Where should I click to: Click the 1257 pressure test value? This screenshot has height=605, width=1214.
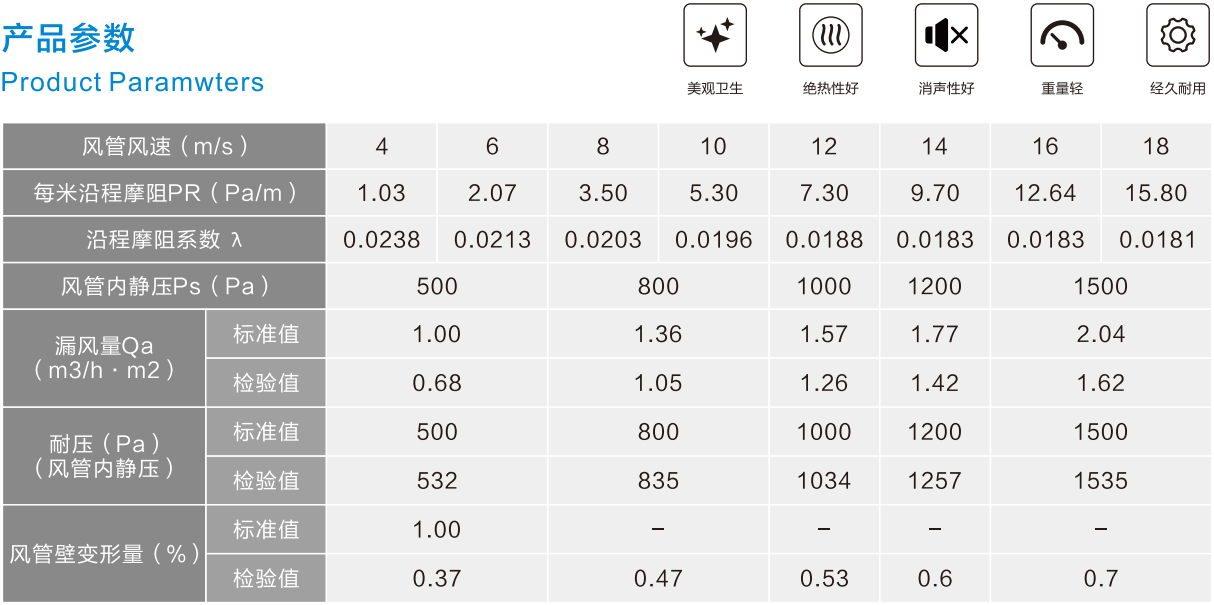click(935, 480)
